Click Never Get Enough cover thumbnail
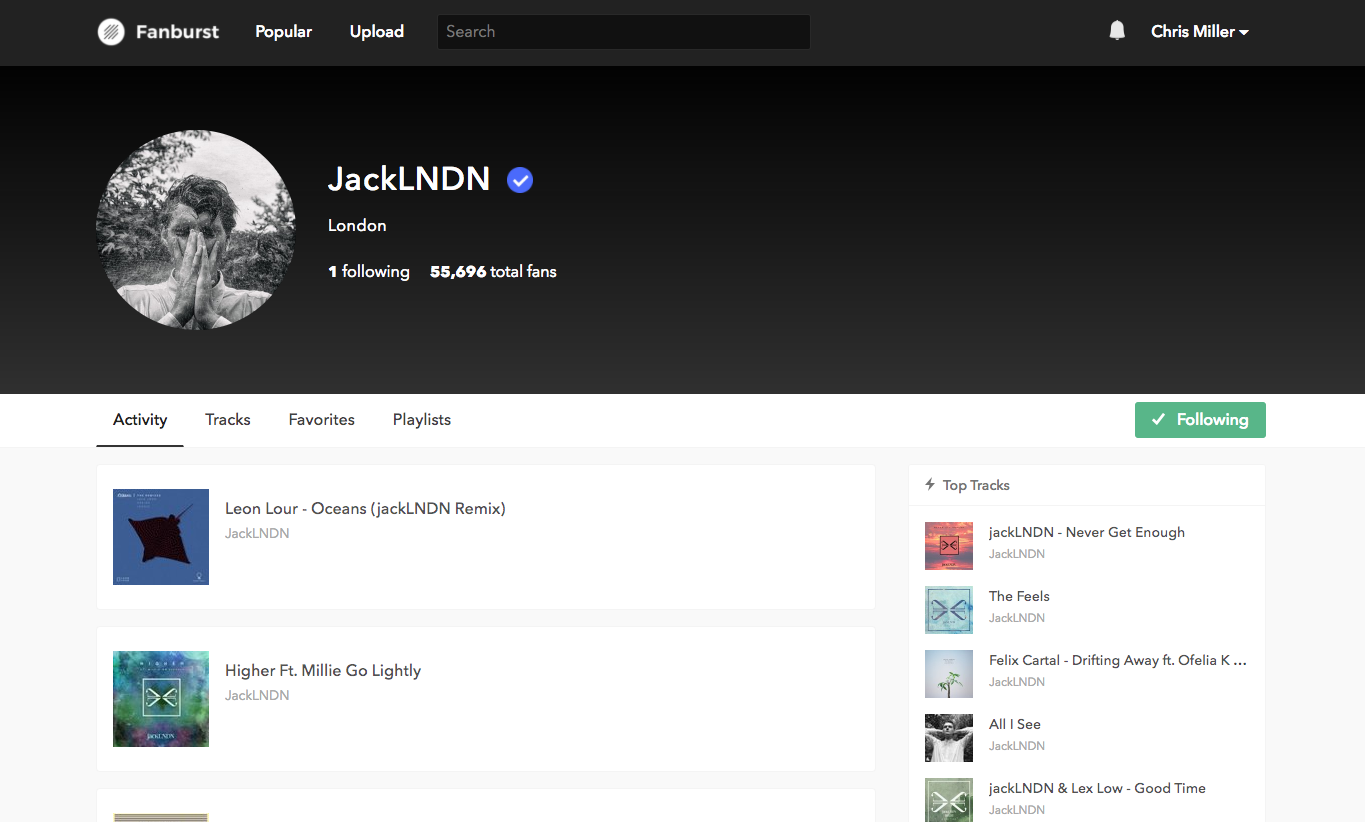The image size is (1365, 822). (x=949, y=546)
